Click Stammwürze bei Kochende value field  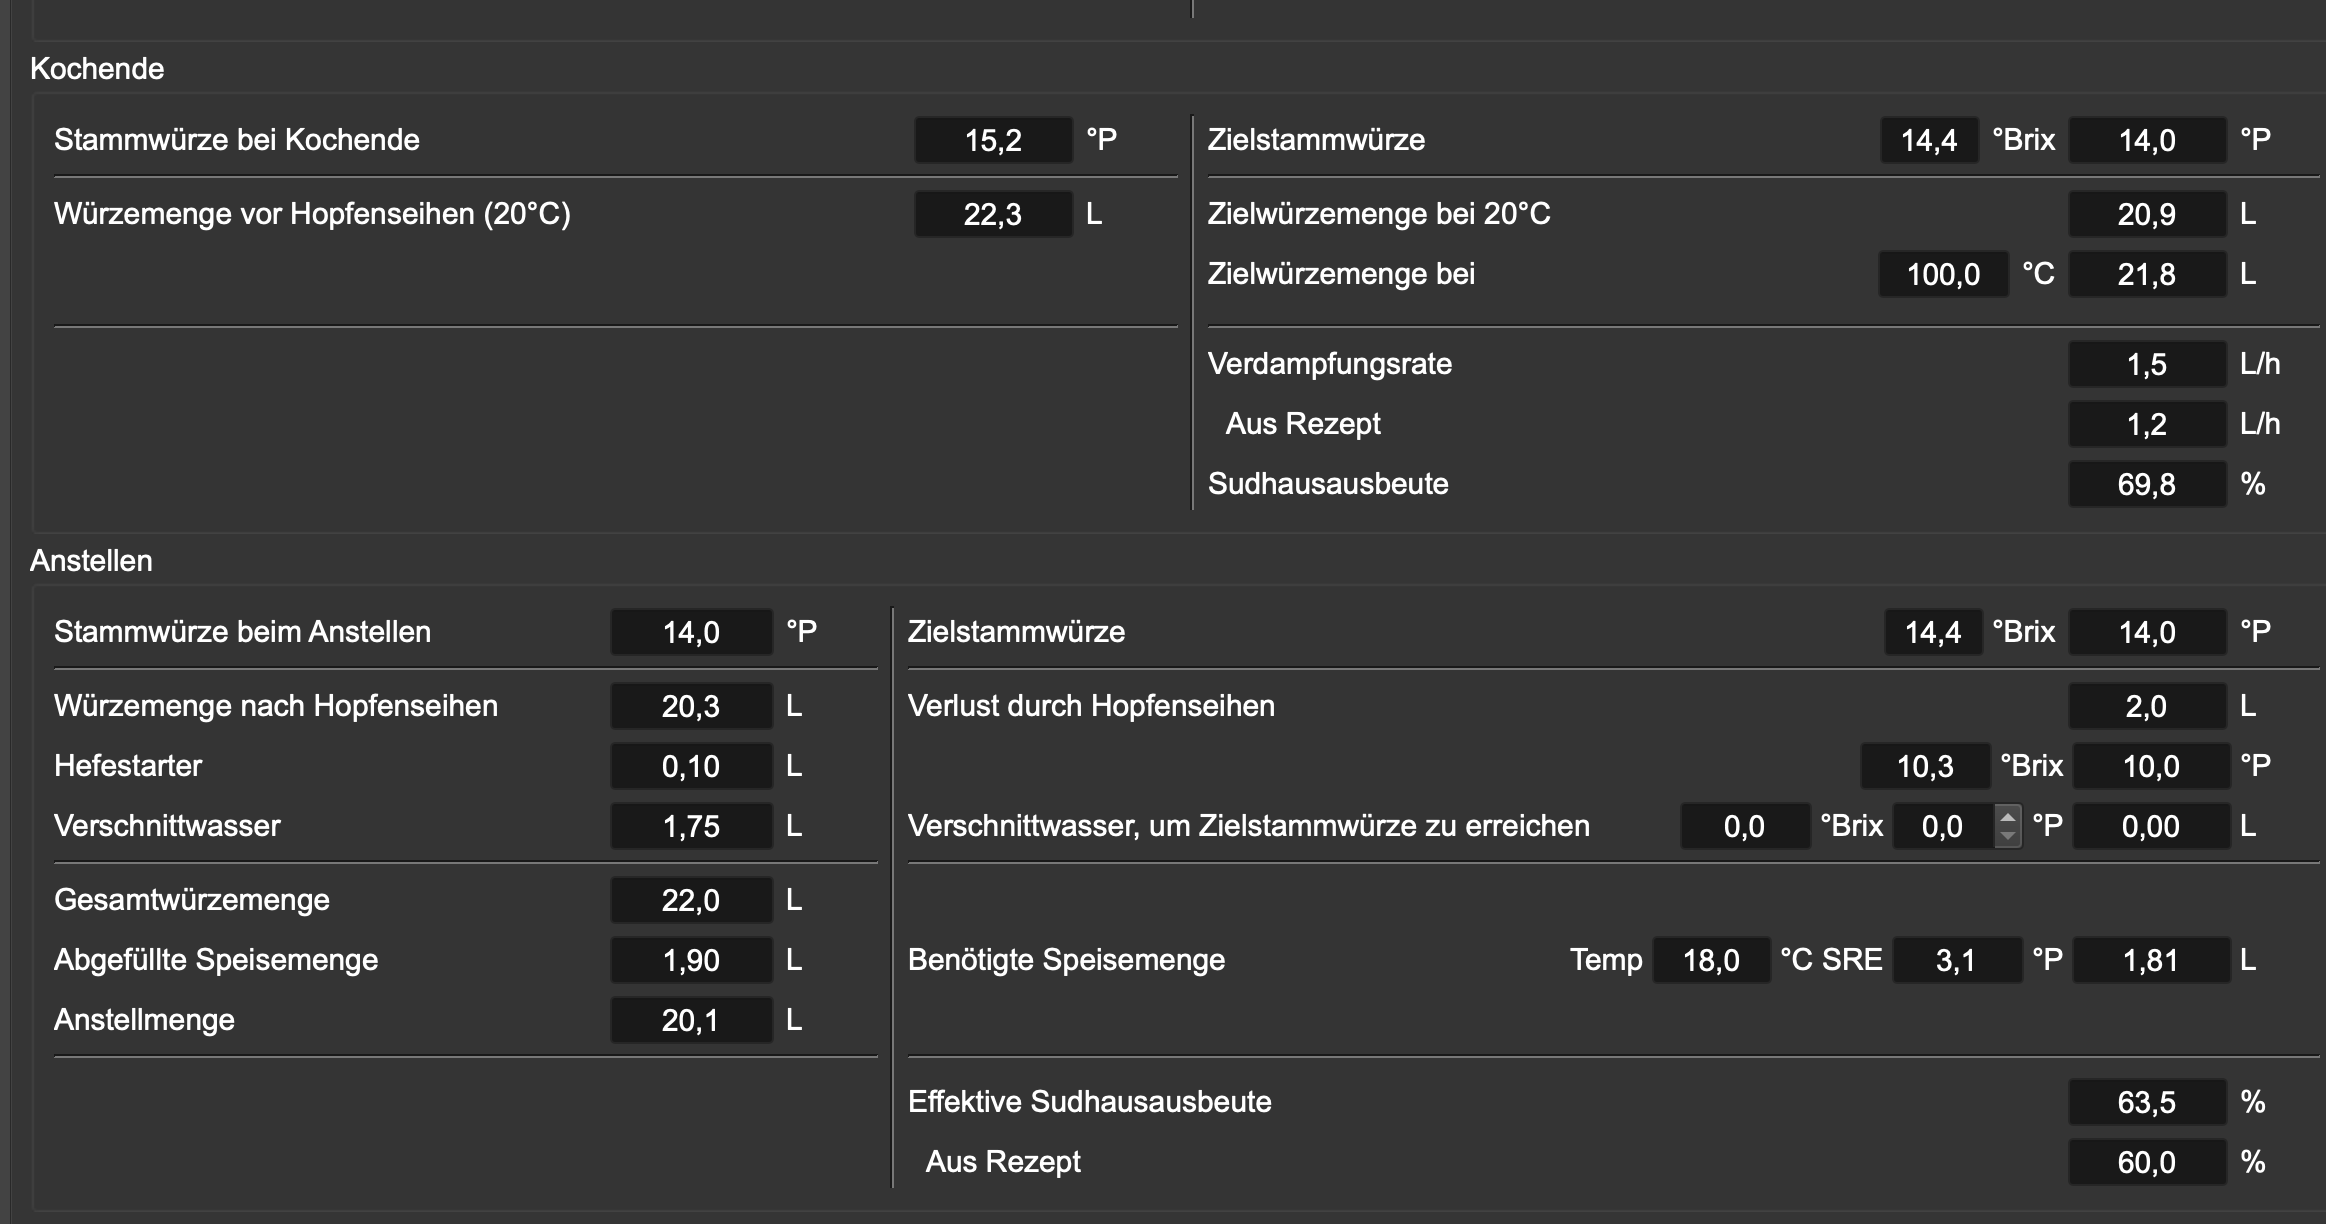tap(993, 140)
